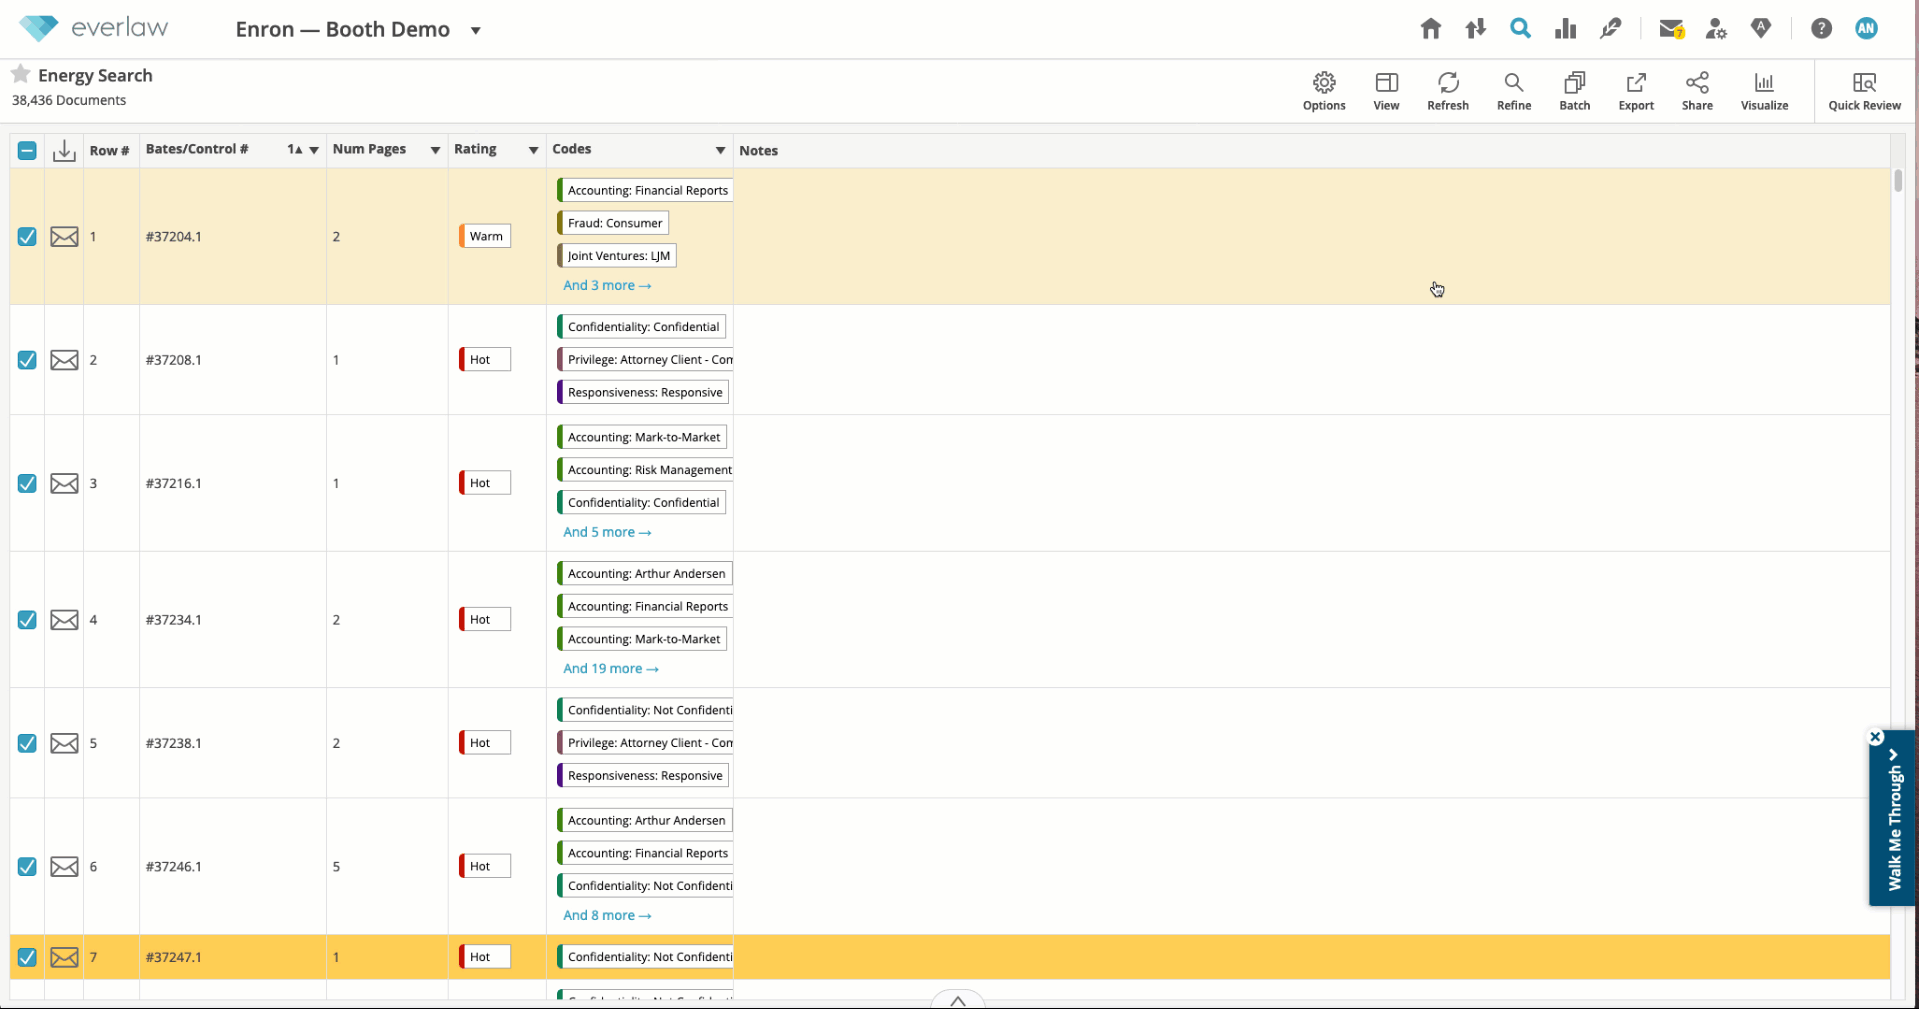Click the 'Fraud: Consumer' code tag

click(613, 223)
